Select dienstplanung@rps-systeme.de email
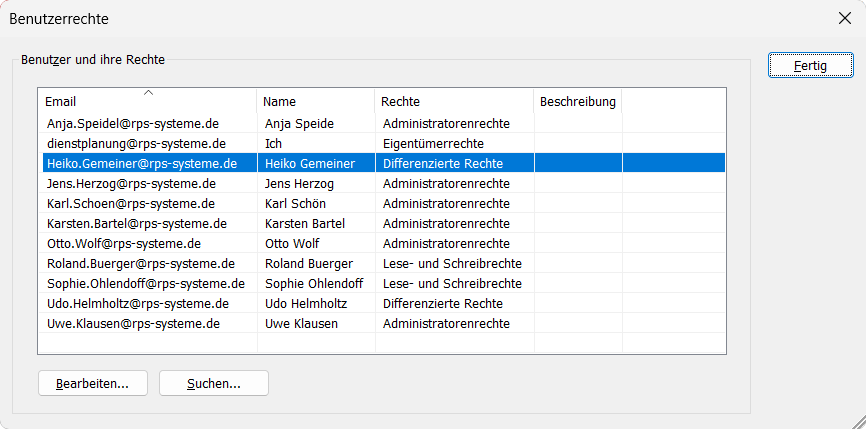The image size is (866, 429). point(136,144)
